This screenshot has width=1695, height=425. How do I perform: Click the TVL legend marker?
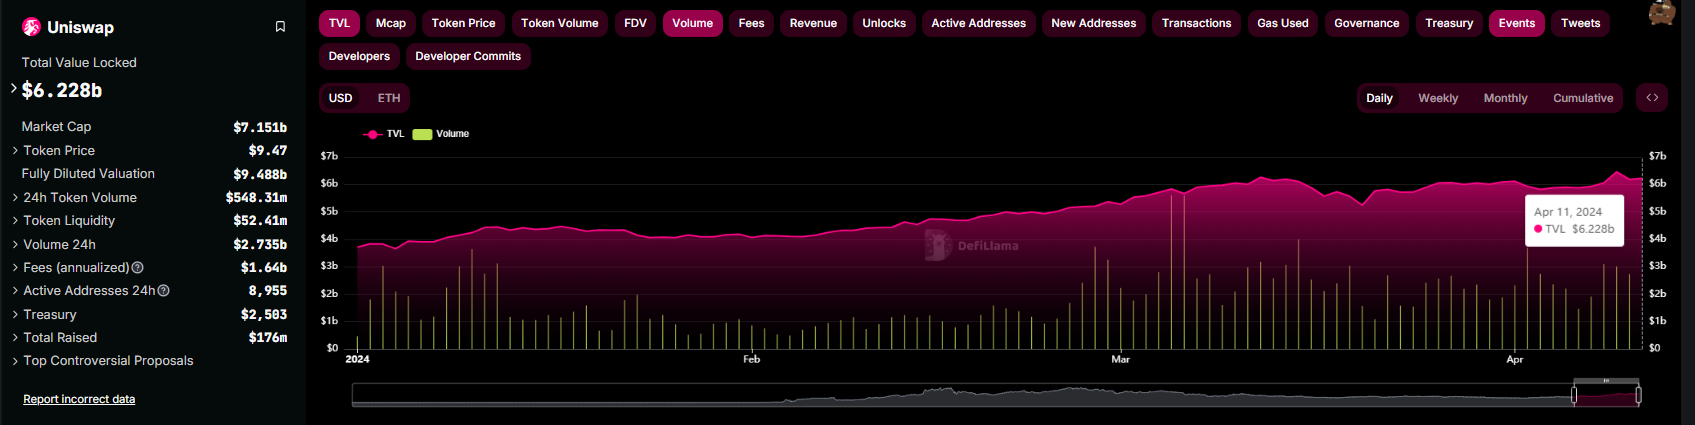(373, 134)
